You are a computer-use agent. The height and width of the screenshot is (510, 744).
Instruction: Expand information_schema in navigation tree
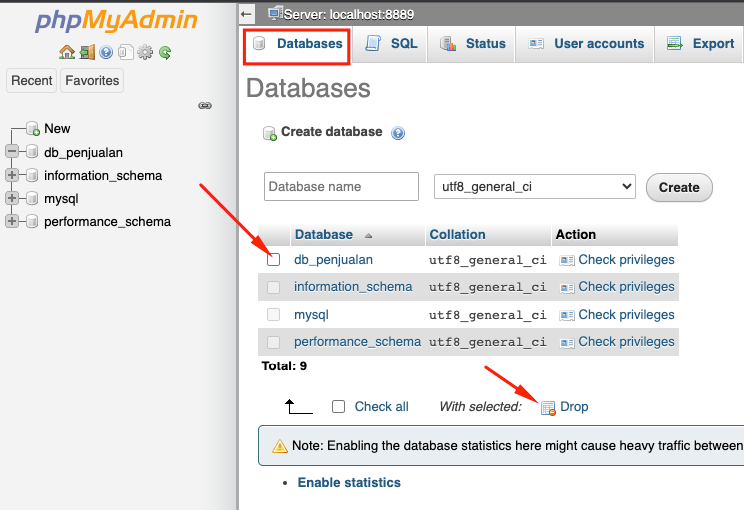click(12, 175)
